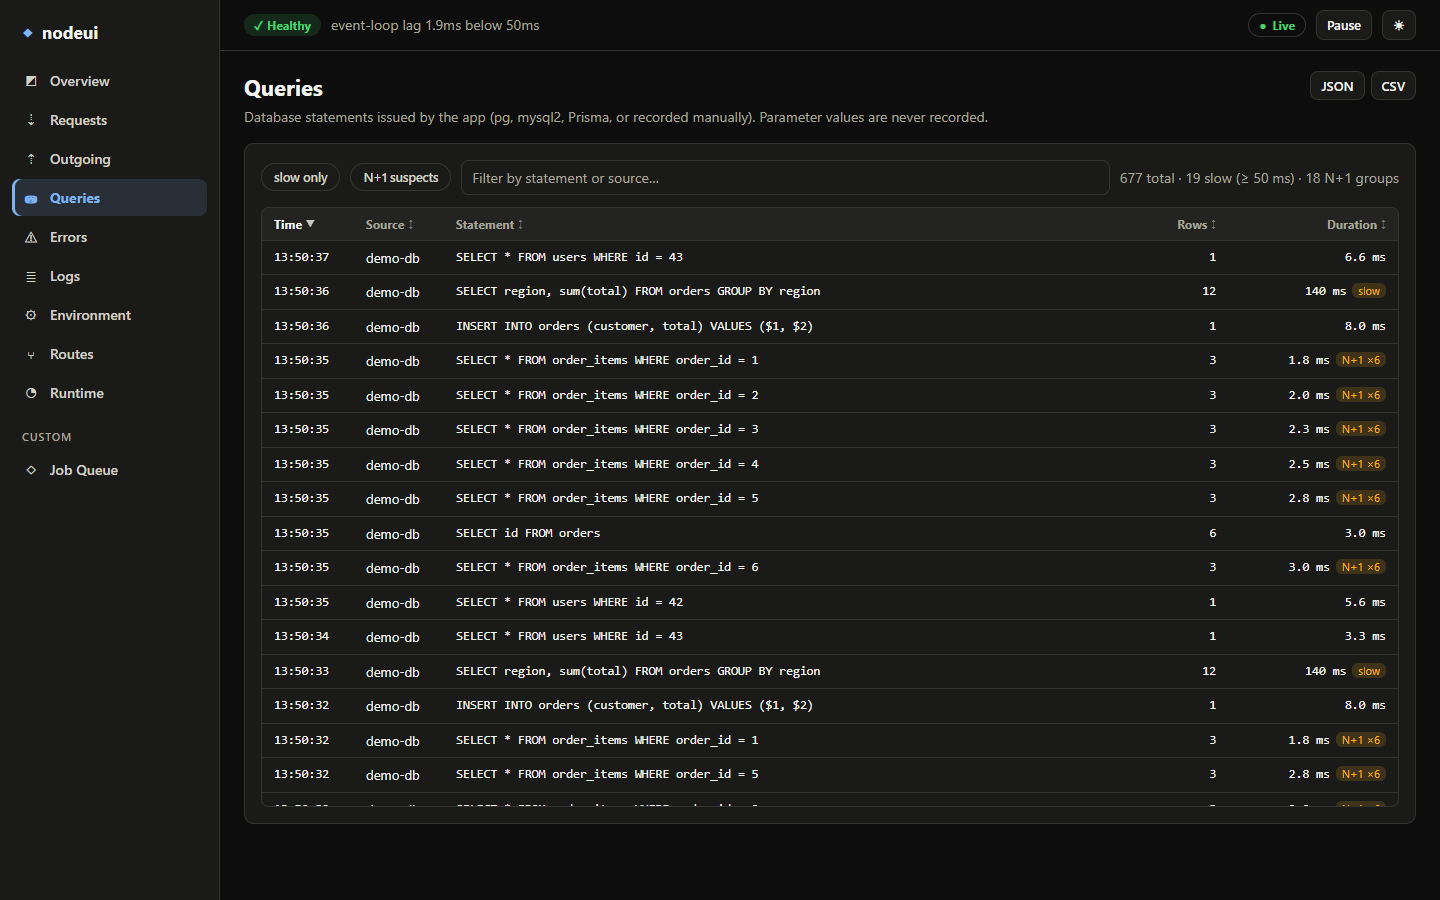Screen dimensions: 1440x900
Task: Click the Healthy status badge
Action: coord(282,25)
